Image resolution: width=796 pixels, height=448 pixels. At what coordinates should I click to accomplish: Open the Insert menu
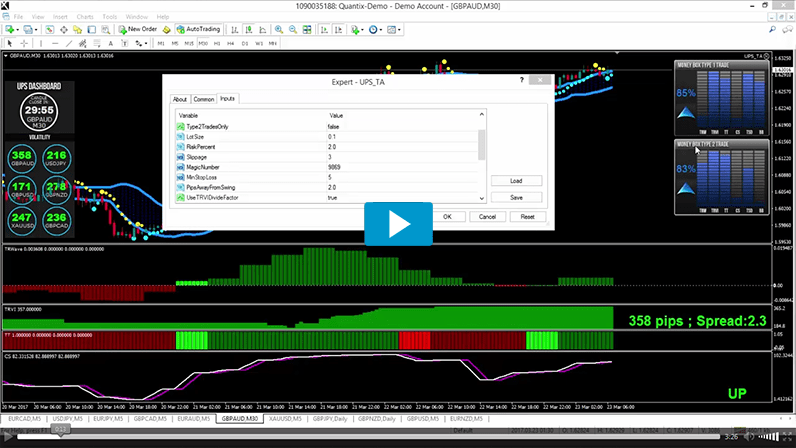click(x=60, y=17)
